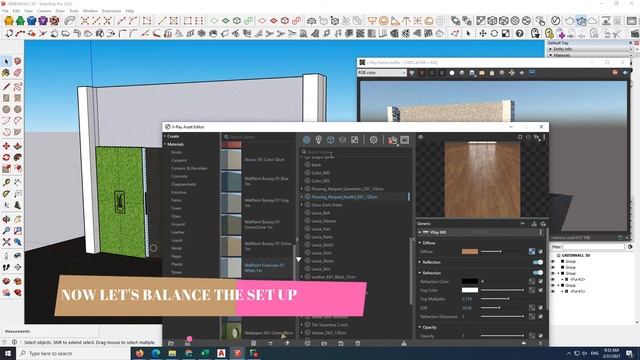The width and height of the screenshot is (640, 360).
Task: Open AutoCAD from the taskbar
Action: coord(221,353)
